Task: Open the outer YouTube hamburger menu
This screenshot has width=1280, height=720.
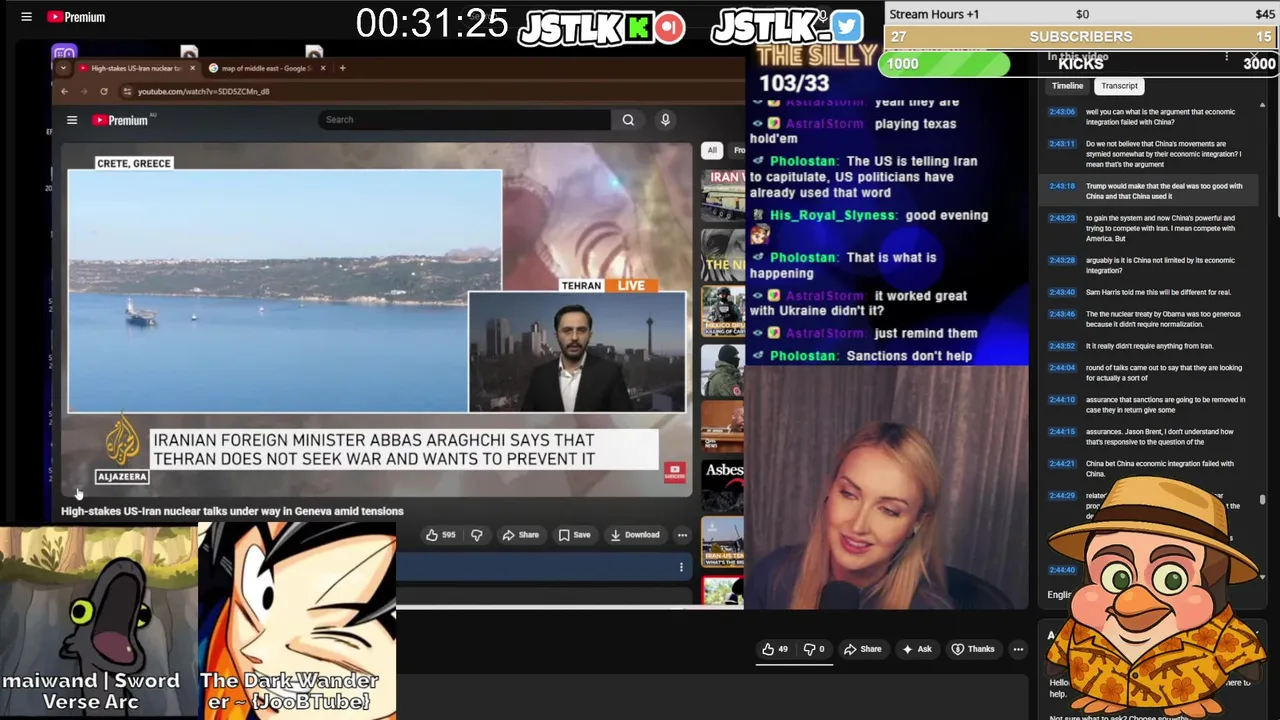Action: (27, 17)
